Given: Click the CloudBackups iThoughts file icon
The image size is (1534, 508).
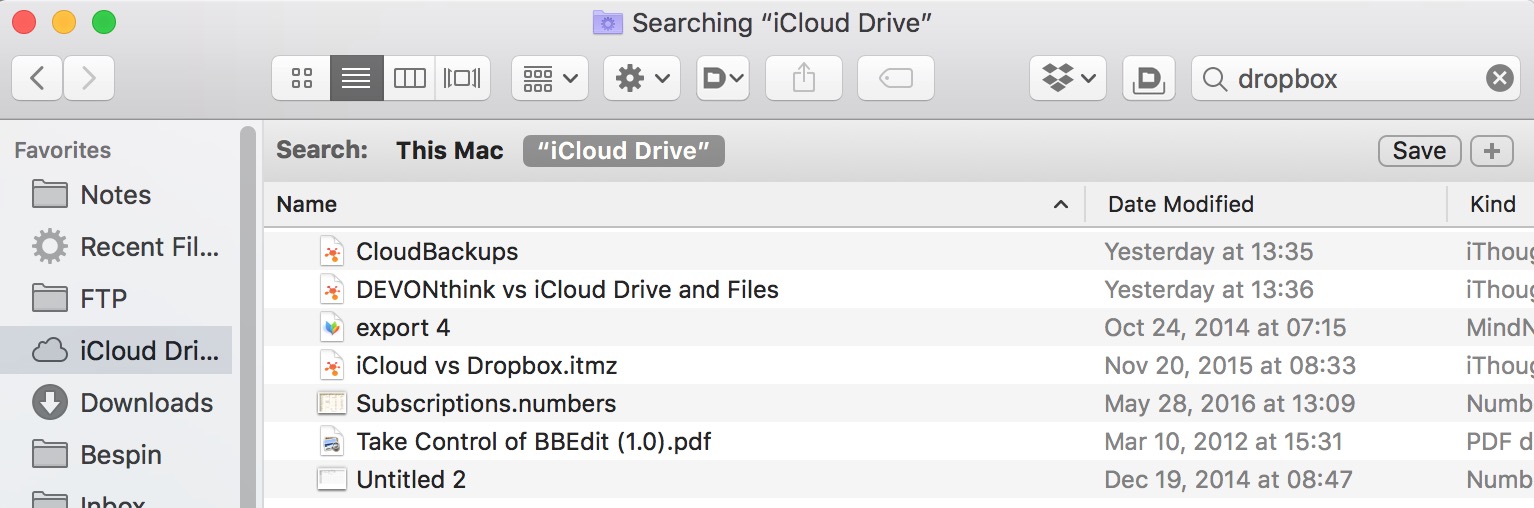Looking at the screenshot, I should [x=331, y=252].
